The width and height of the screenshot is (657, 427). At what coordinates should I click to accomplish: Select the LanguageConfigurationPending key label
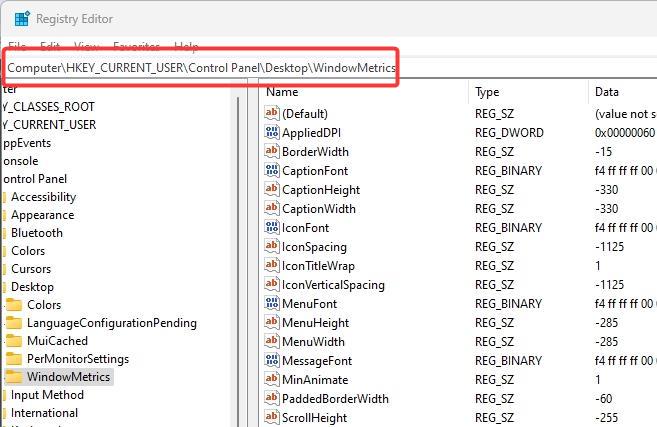(112, 323)
